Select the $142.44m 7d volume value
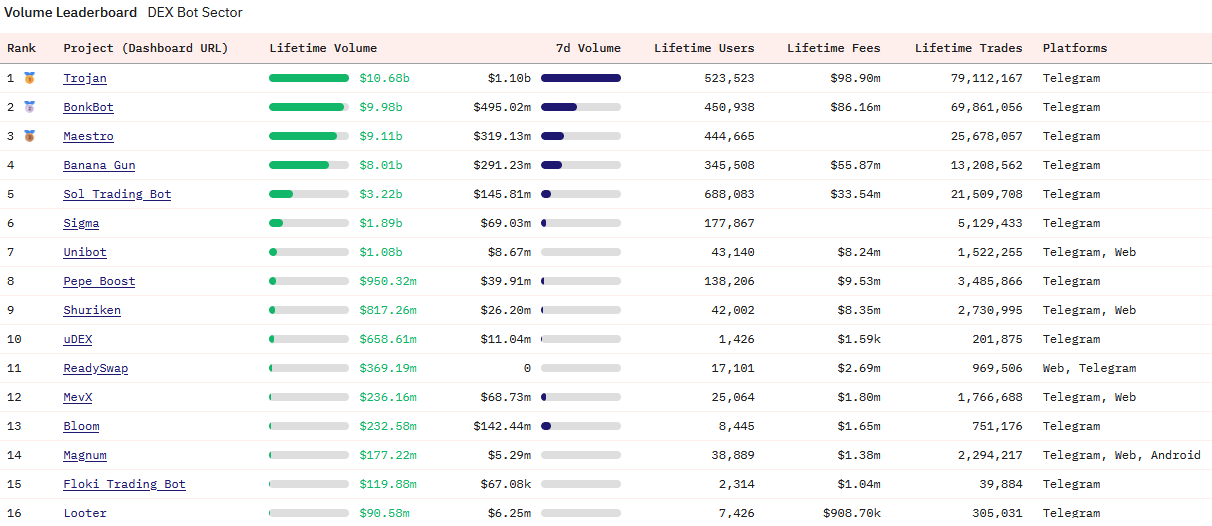1212x526 pixels. point(502,426)
